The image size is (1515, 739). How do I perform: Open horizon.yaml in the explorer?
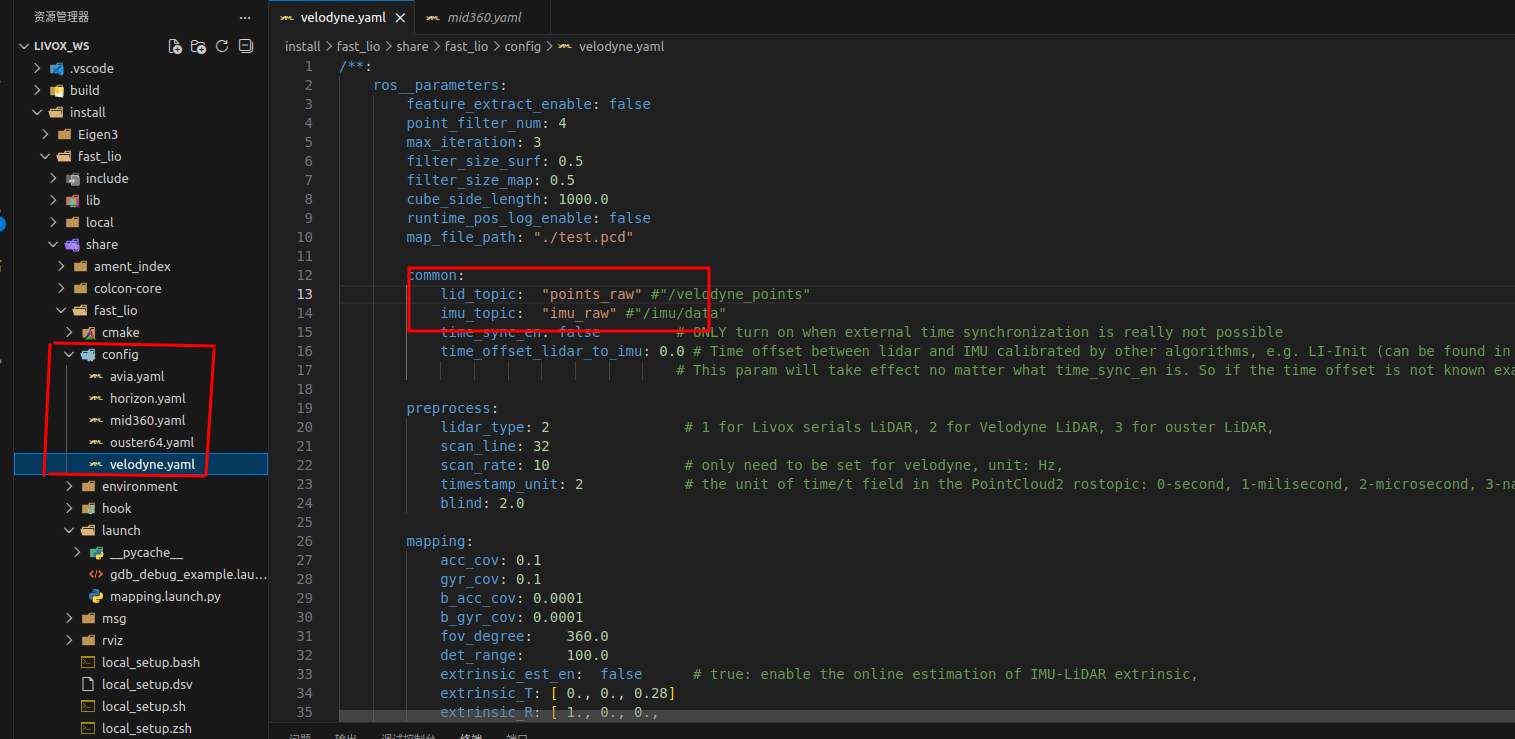click(x=148, y=398)
